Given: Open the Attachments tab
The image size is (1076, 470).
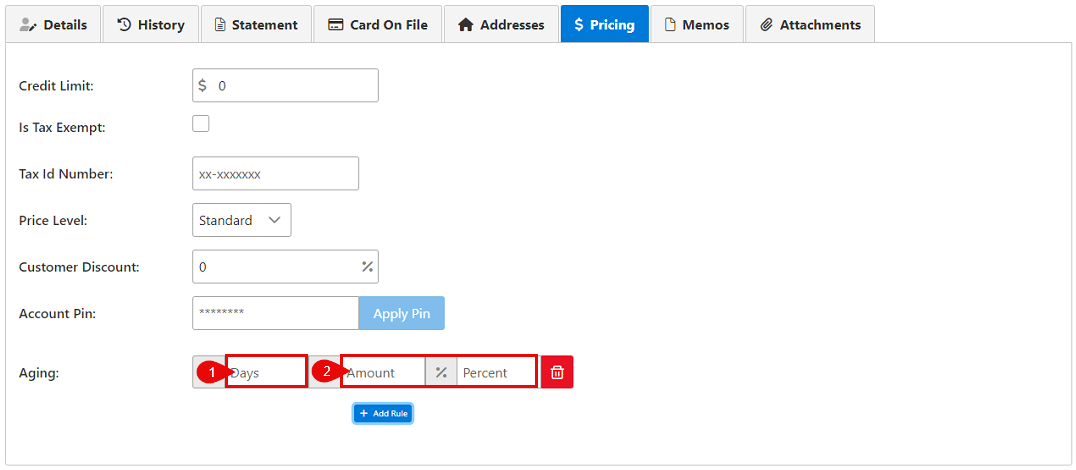Looking at the screenshot, I should coord(810,24).
